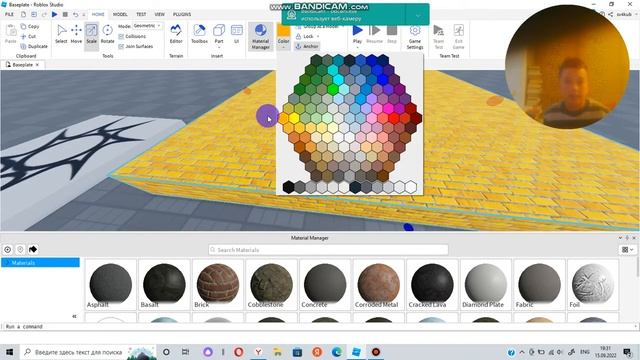
Task: Pick the black swatch in bottom grayscale row
Action: pyautogui.click(x=289, y=187)
